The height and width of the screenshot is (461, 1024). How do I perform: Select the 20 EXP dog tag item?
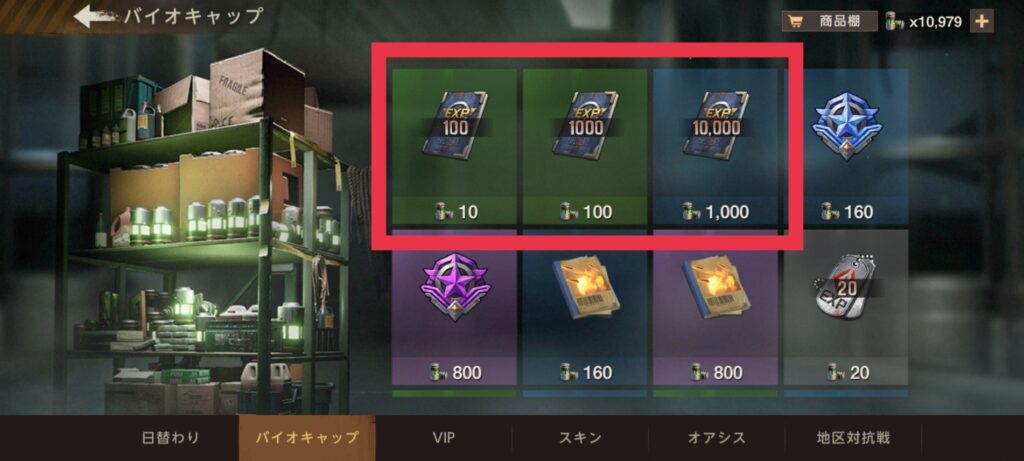[846, 307]
